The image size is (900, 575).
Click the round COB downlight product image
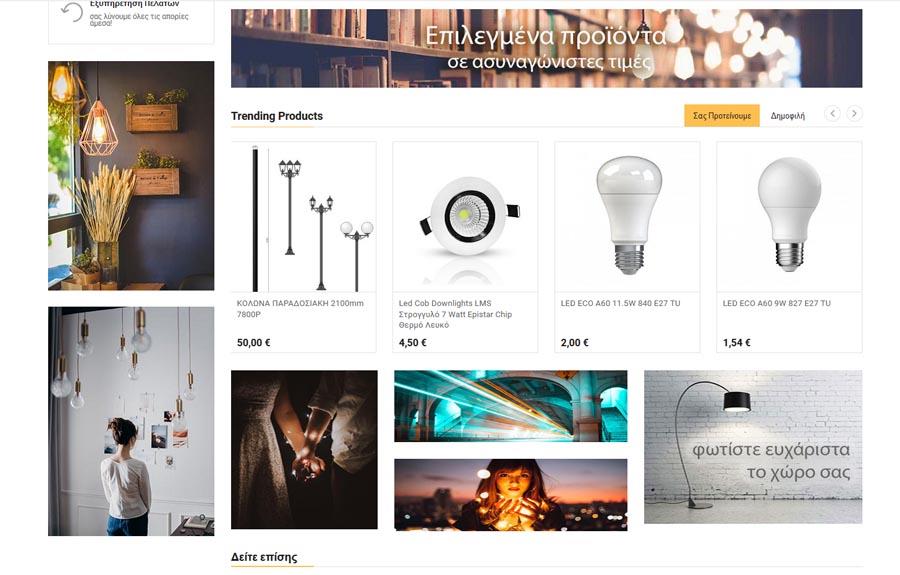(465, 217)
